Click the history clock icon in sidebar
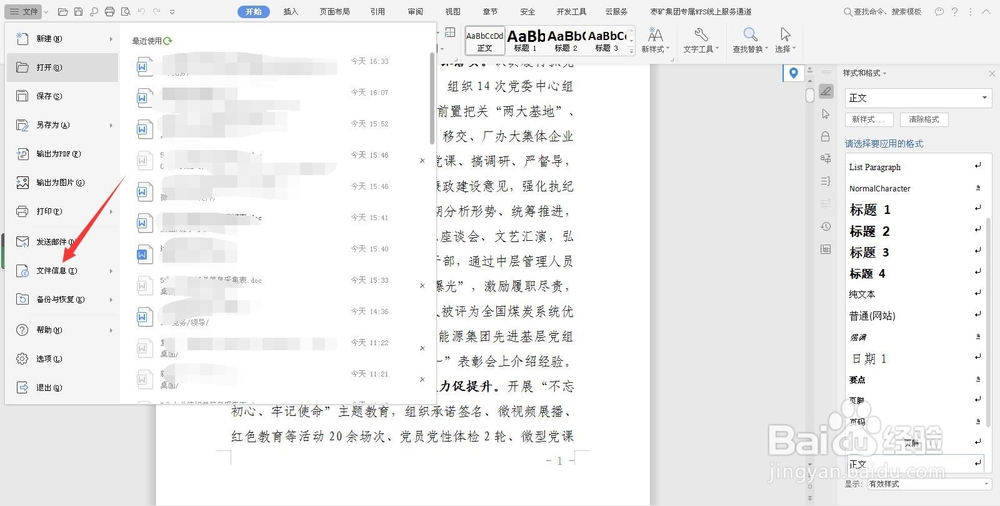Viewport: 1000px width, 506px height. tap(826, 227)
